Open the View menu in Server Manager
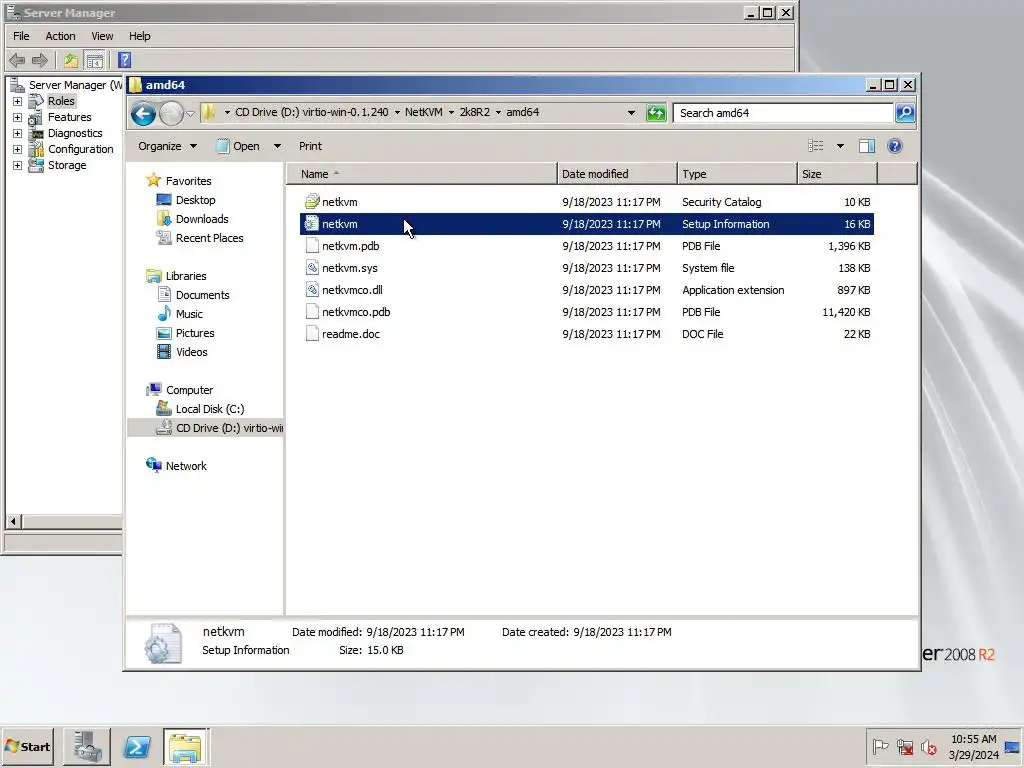Viewport: 1024px width, 768px height. pos(102,36)
